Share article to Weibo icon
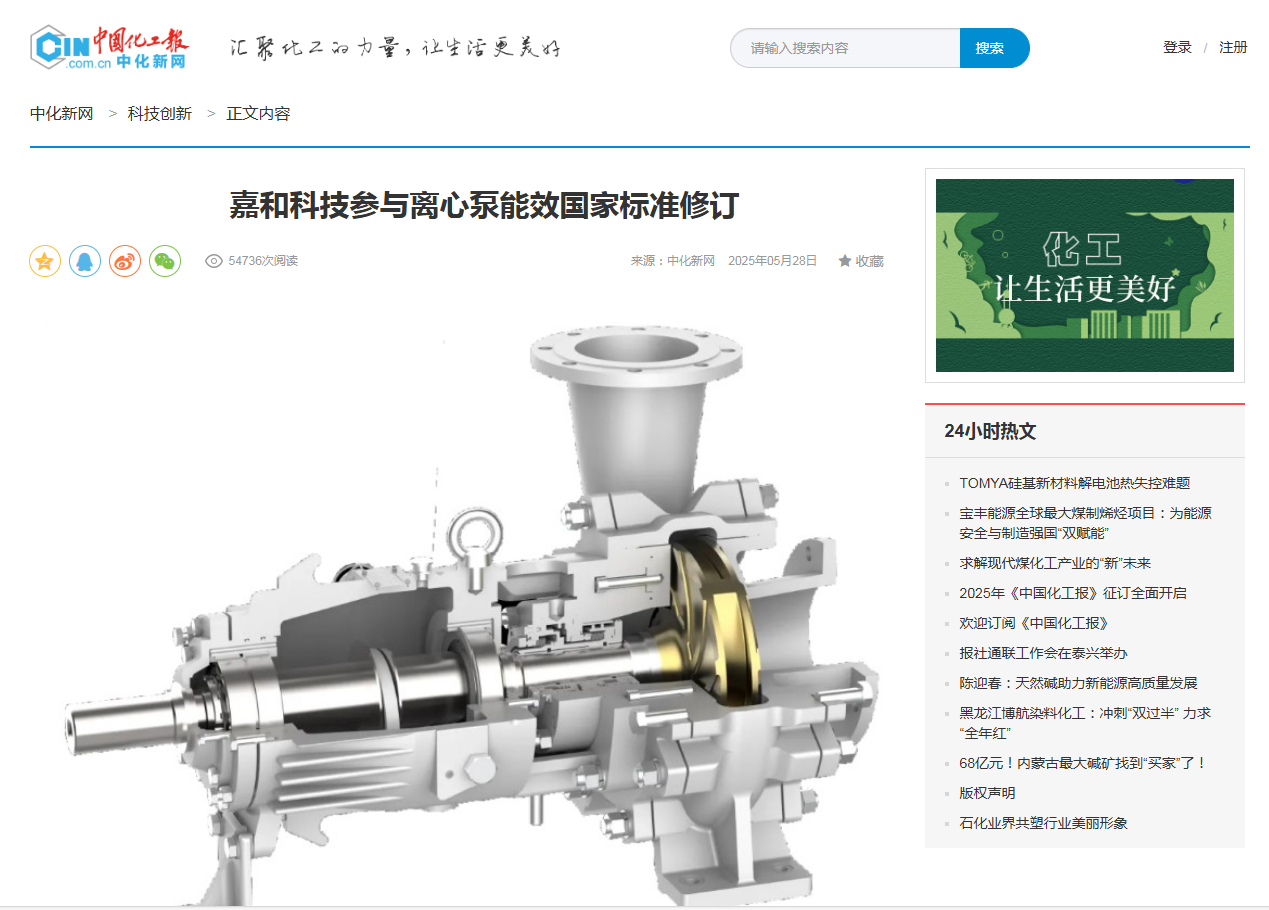The image size is (1269, 910). pyautogui.click(x=125, y=261)
